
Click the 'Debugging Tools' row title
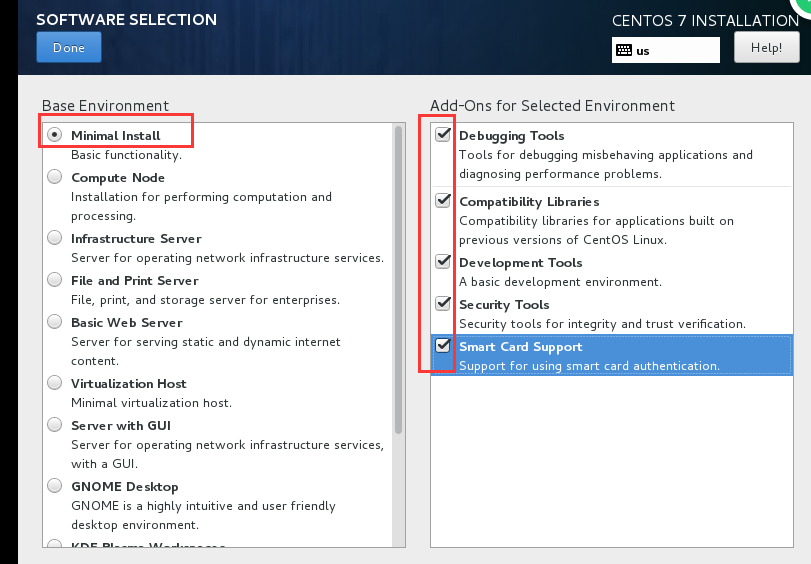coord(512,136)
